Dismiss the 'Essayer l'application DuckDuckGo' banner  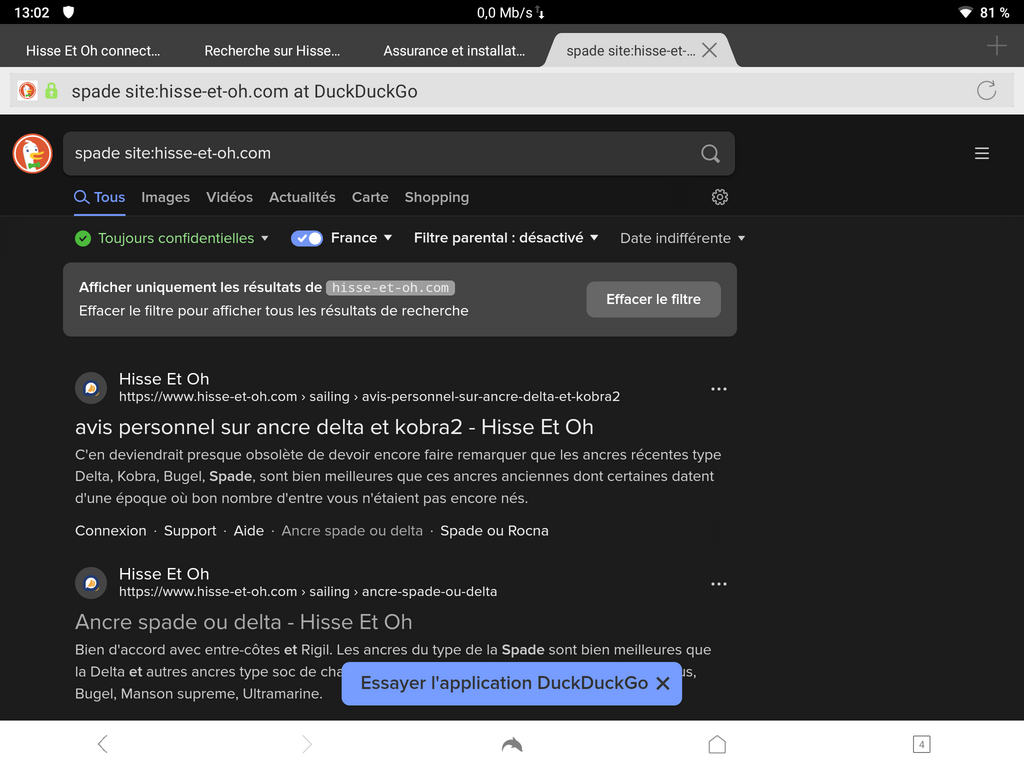tap(663, 683)
